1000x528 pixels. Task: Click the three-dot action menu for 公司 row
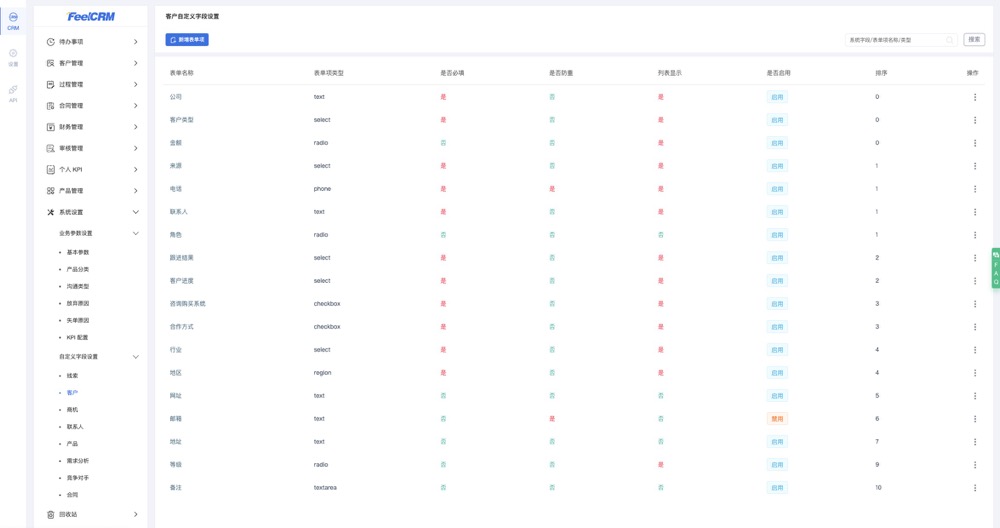(x=975, y=97)
